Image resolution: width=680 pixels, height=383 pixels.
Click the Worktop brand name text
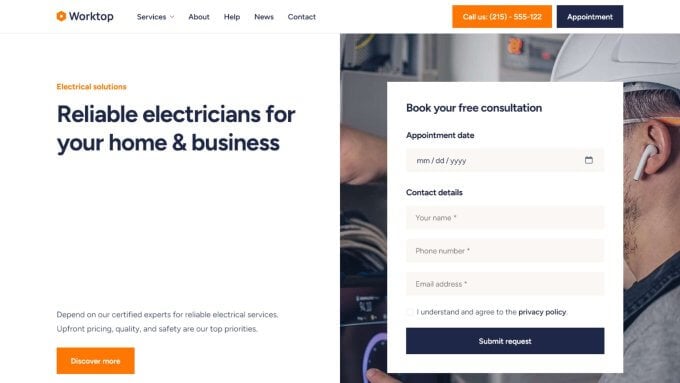pos(91,16)
